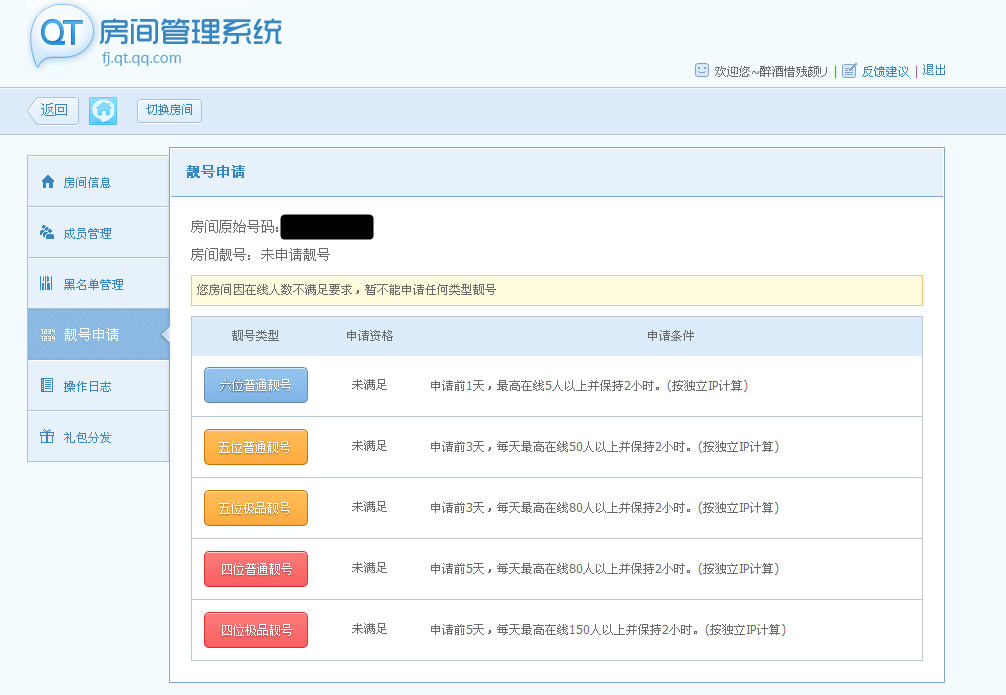This screenshot has width=1006, height=695.
Task: Click the 申请前3天 80人以上 condition text
Action: [x=604, y=508]
